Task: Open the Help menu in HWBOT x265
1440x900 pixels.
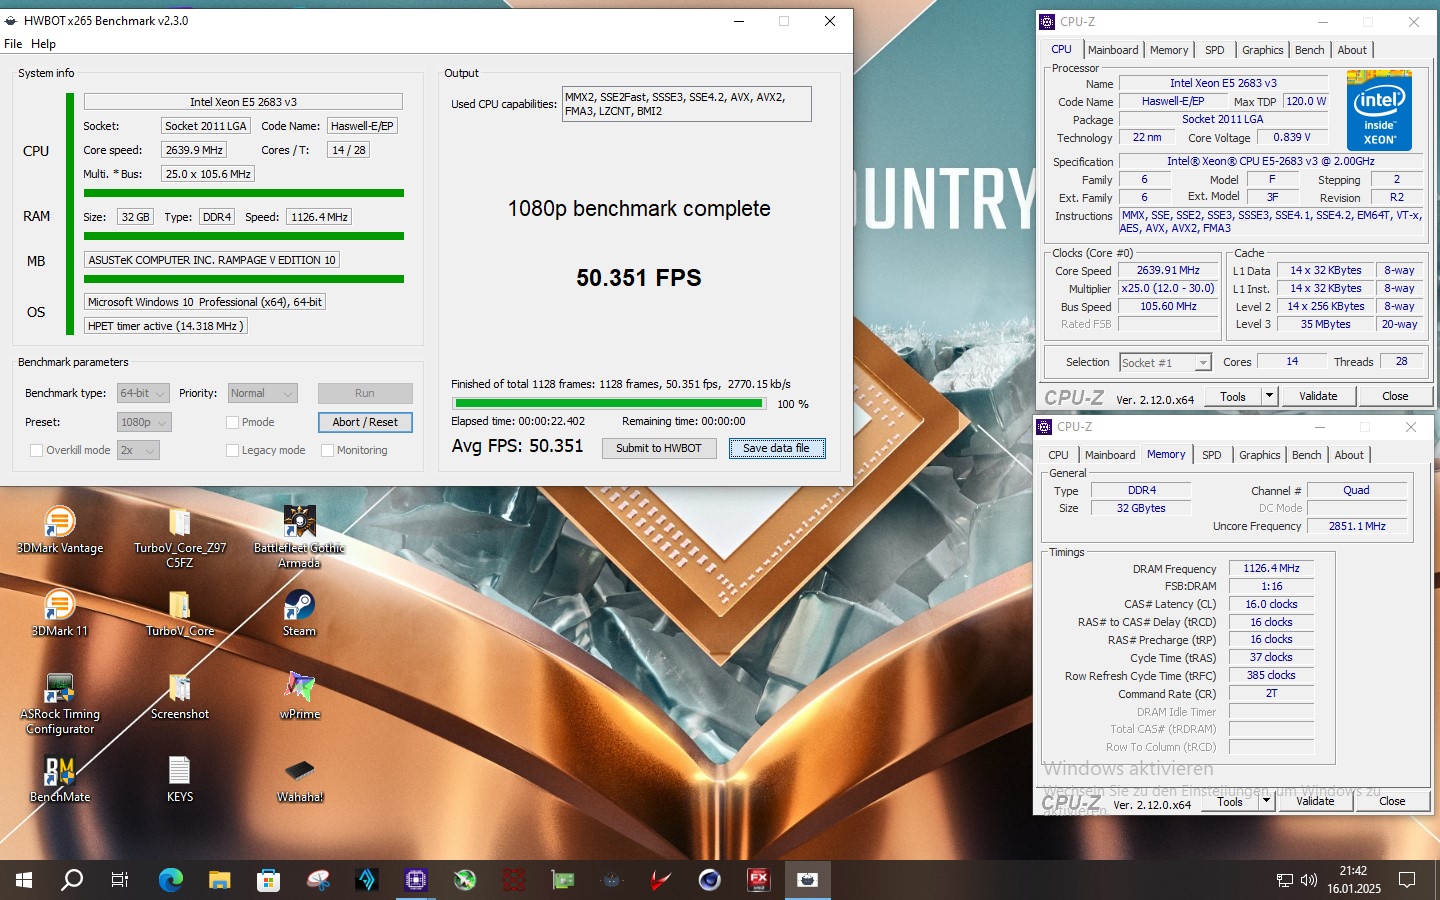Action: click(43, 44)
